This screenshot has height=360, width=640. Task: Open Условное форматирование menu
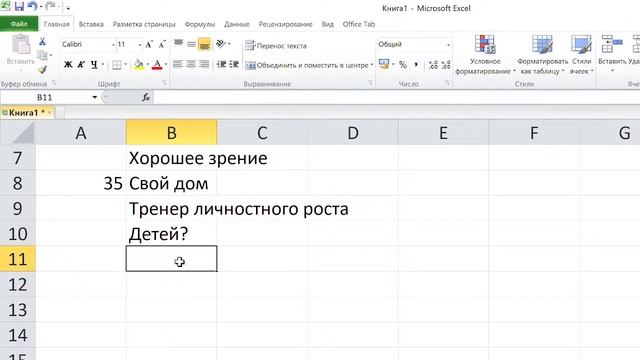point(485,55)
